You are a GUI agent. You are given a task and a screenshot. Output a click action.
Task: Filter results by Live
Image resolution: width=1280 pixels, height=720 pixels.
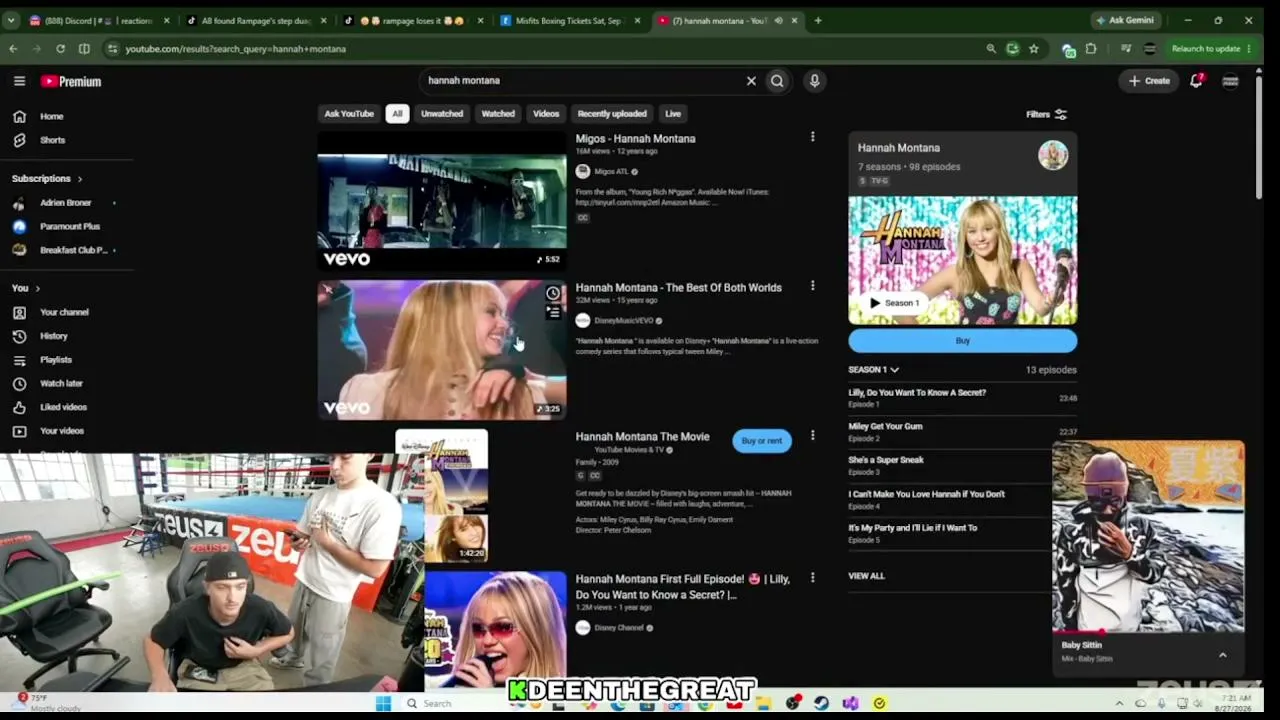point(673,114)
